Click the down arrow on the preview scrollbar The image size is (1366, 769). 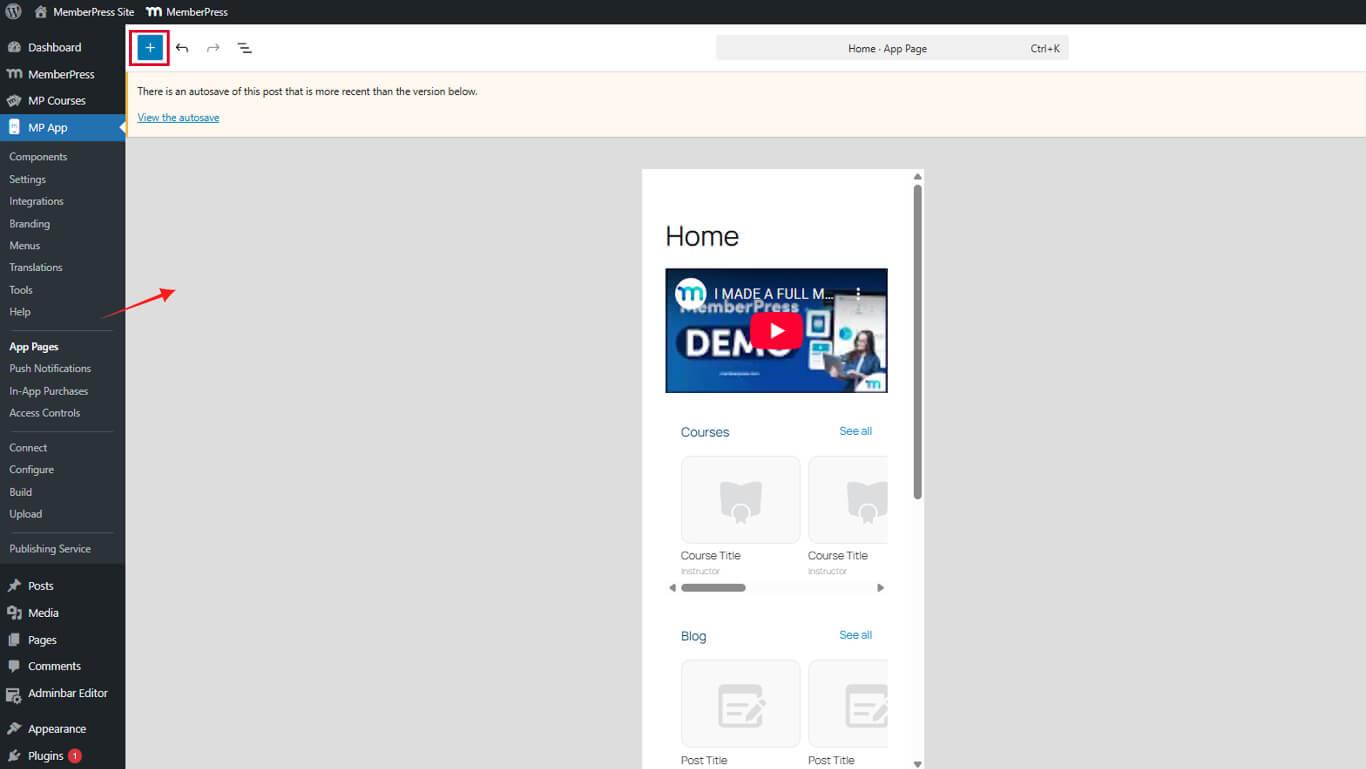pyautogui.click(x=917, y=761)
